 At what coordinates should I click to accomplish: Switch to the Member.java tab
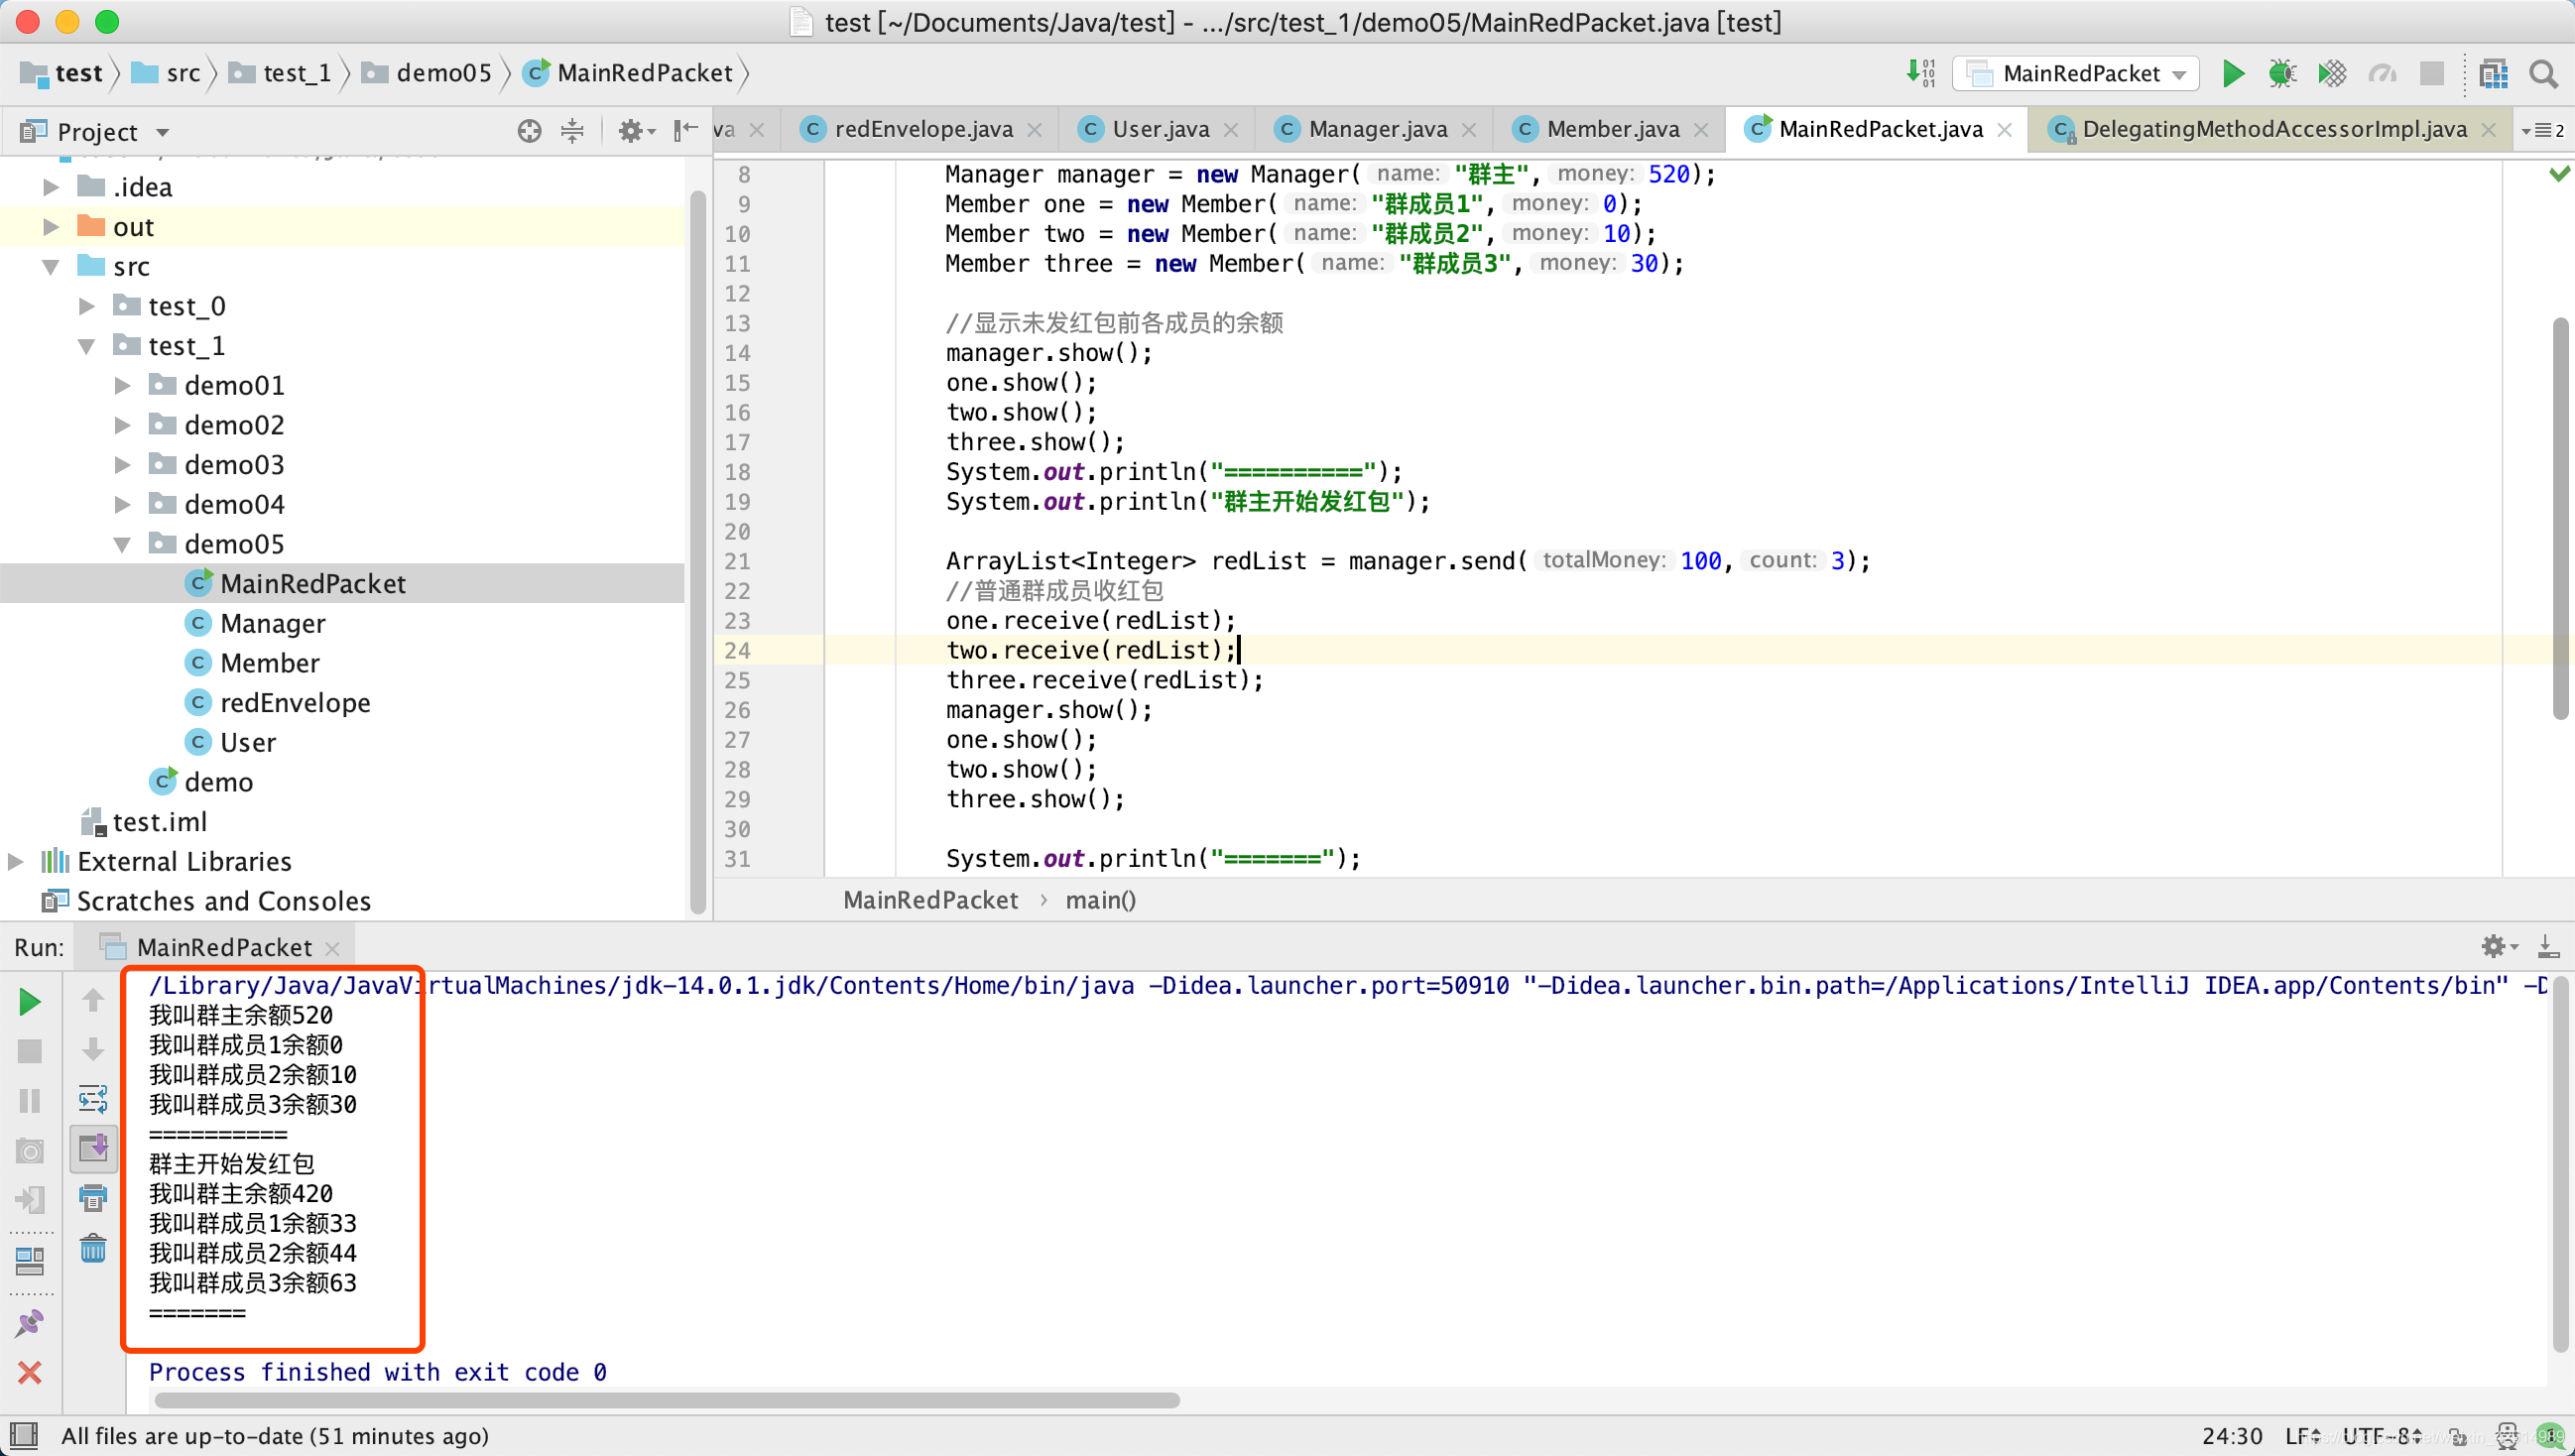[x=1612, y=129]
